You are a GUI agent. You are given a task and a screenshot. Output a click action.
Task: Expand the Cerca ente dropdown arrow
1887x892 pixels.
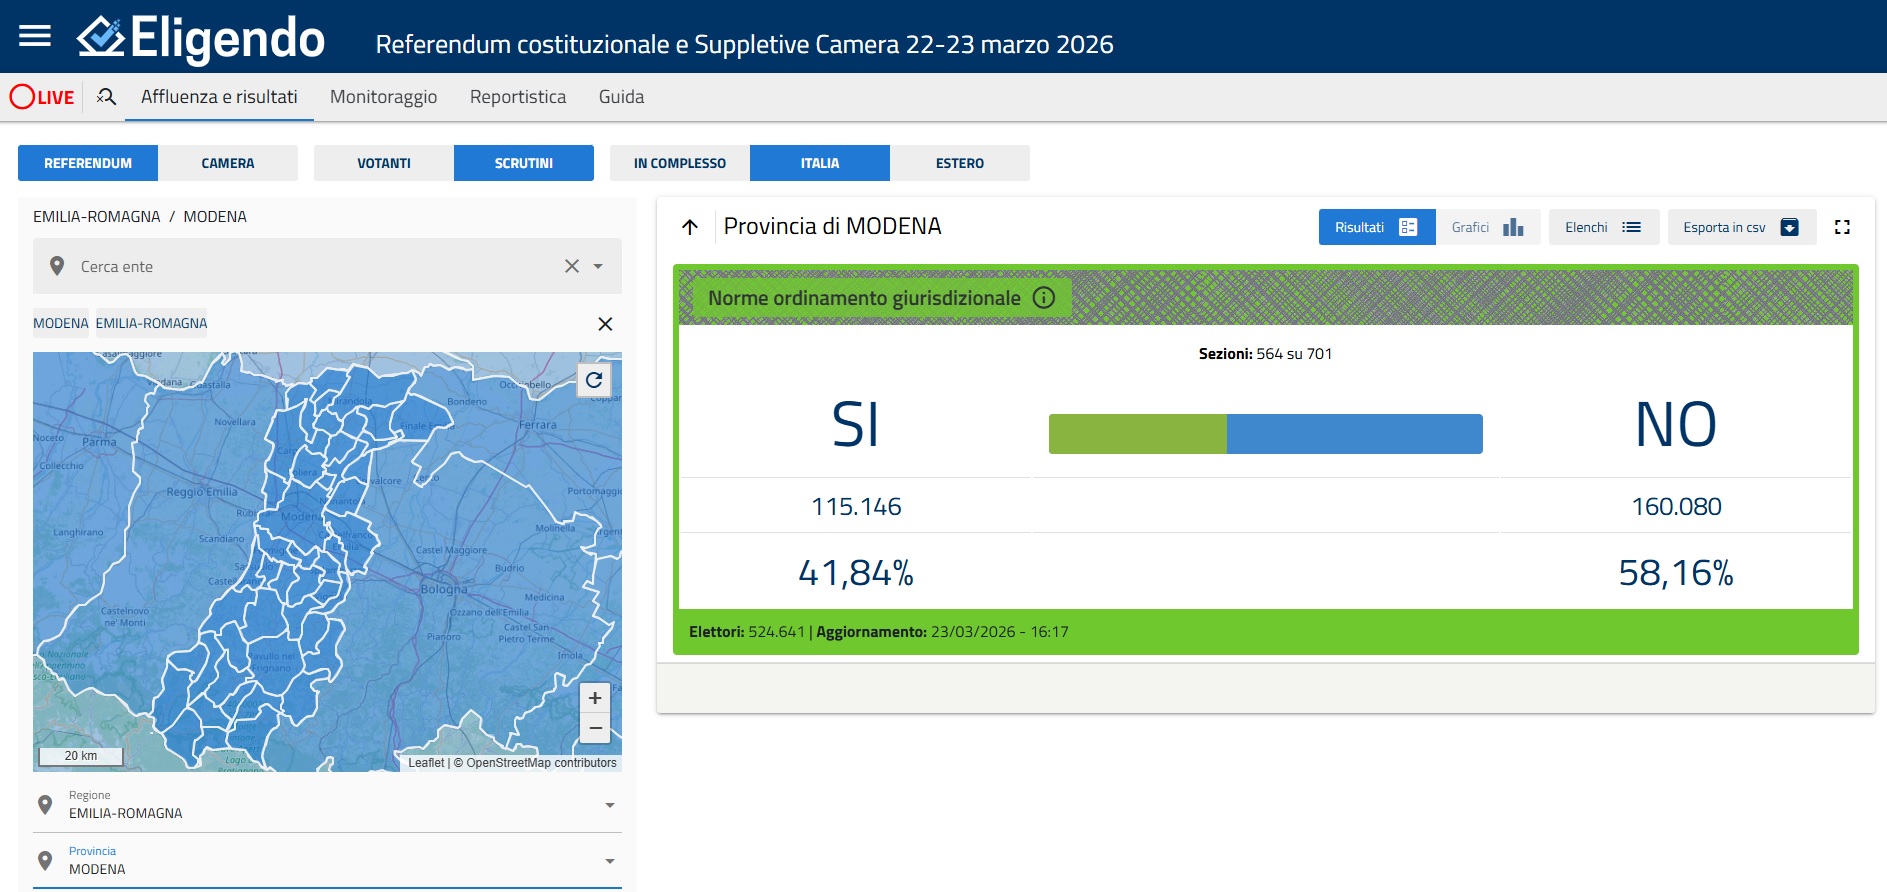point(598,266)
